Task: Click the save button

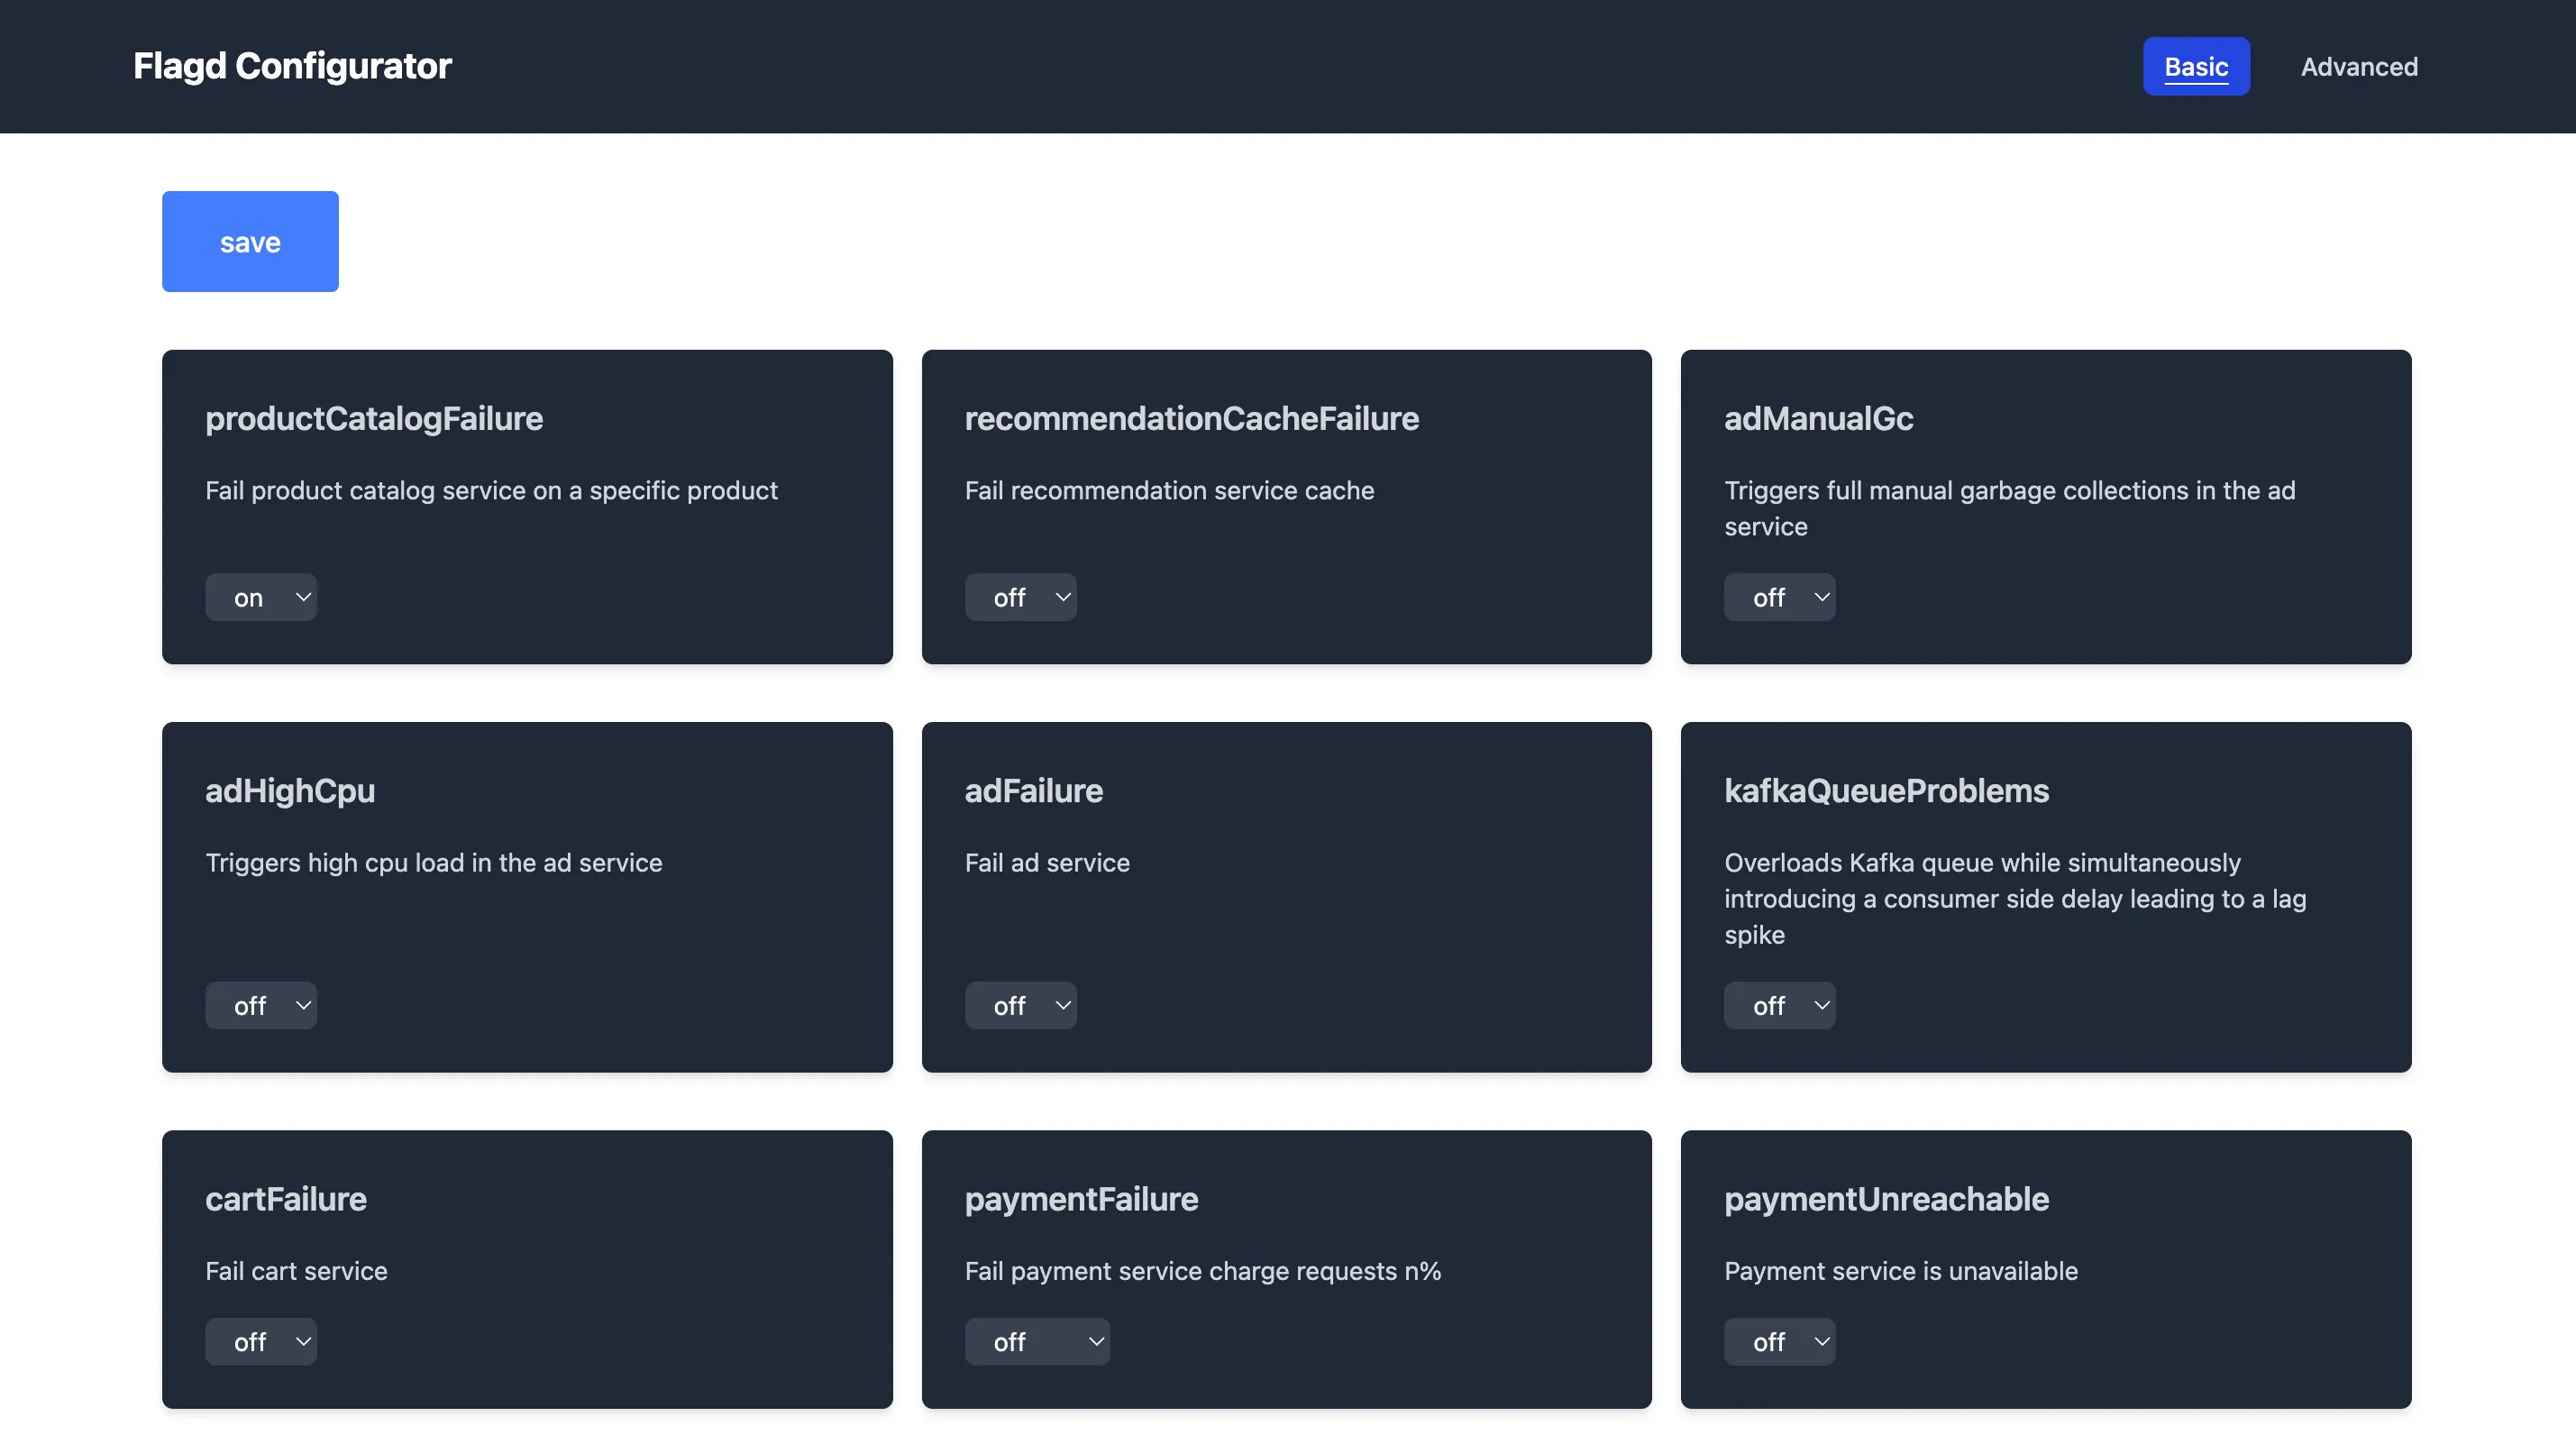Action: [x=250, y=241]
